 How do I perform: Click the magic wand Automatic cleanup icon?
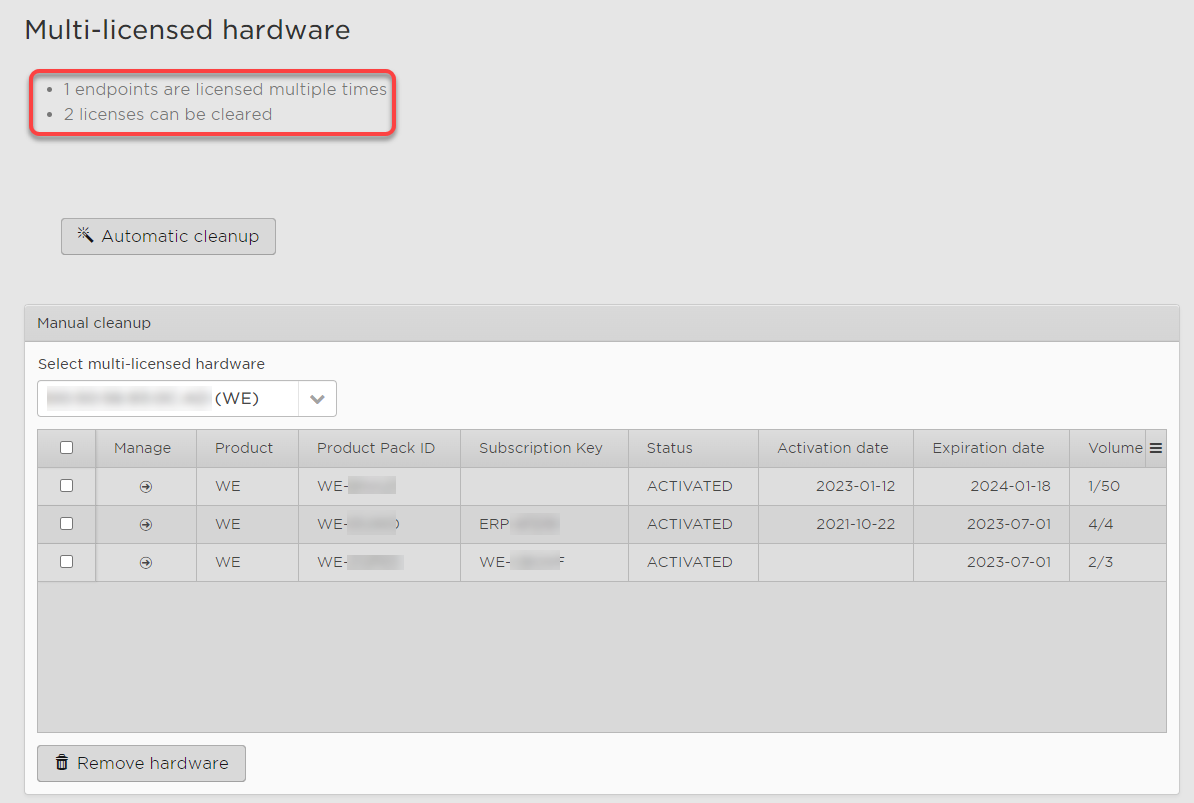click(x=85, y=235)
